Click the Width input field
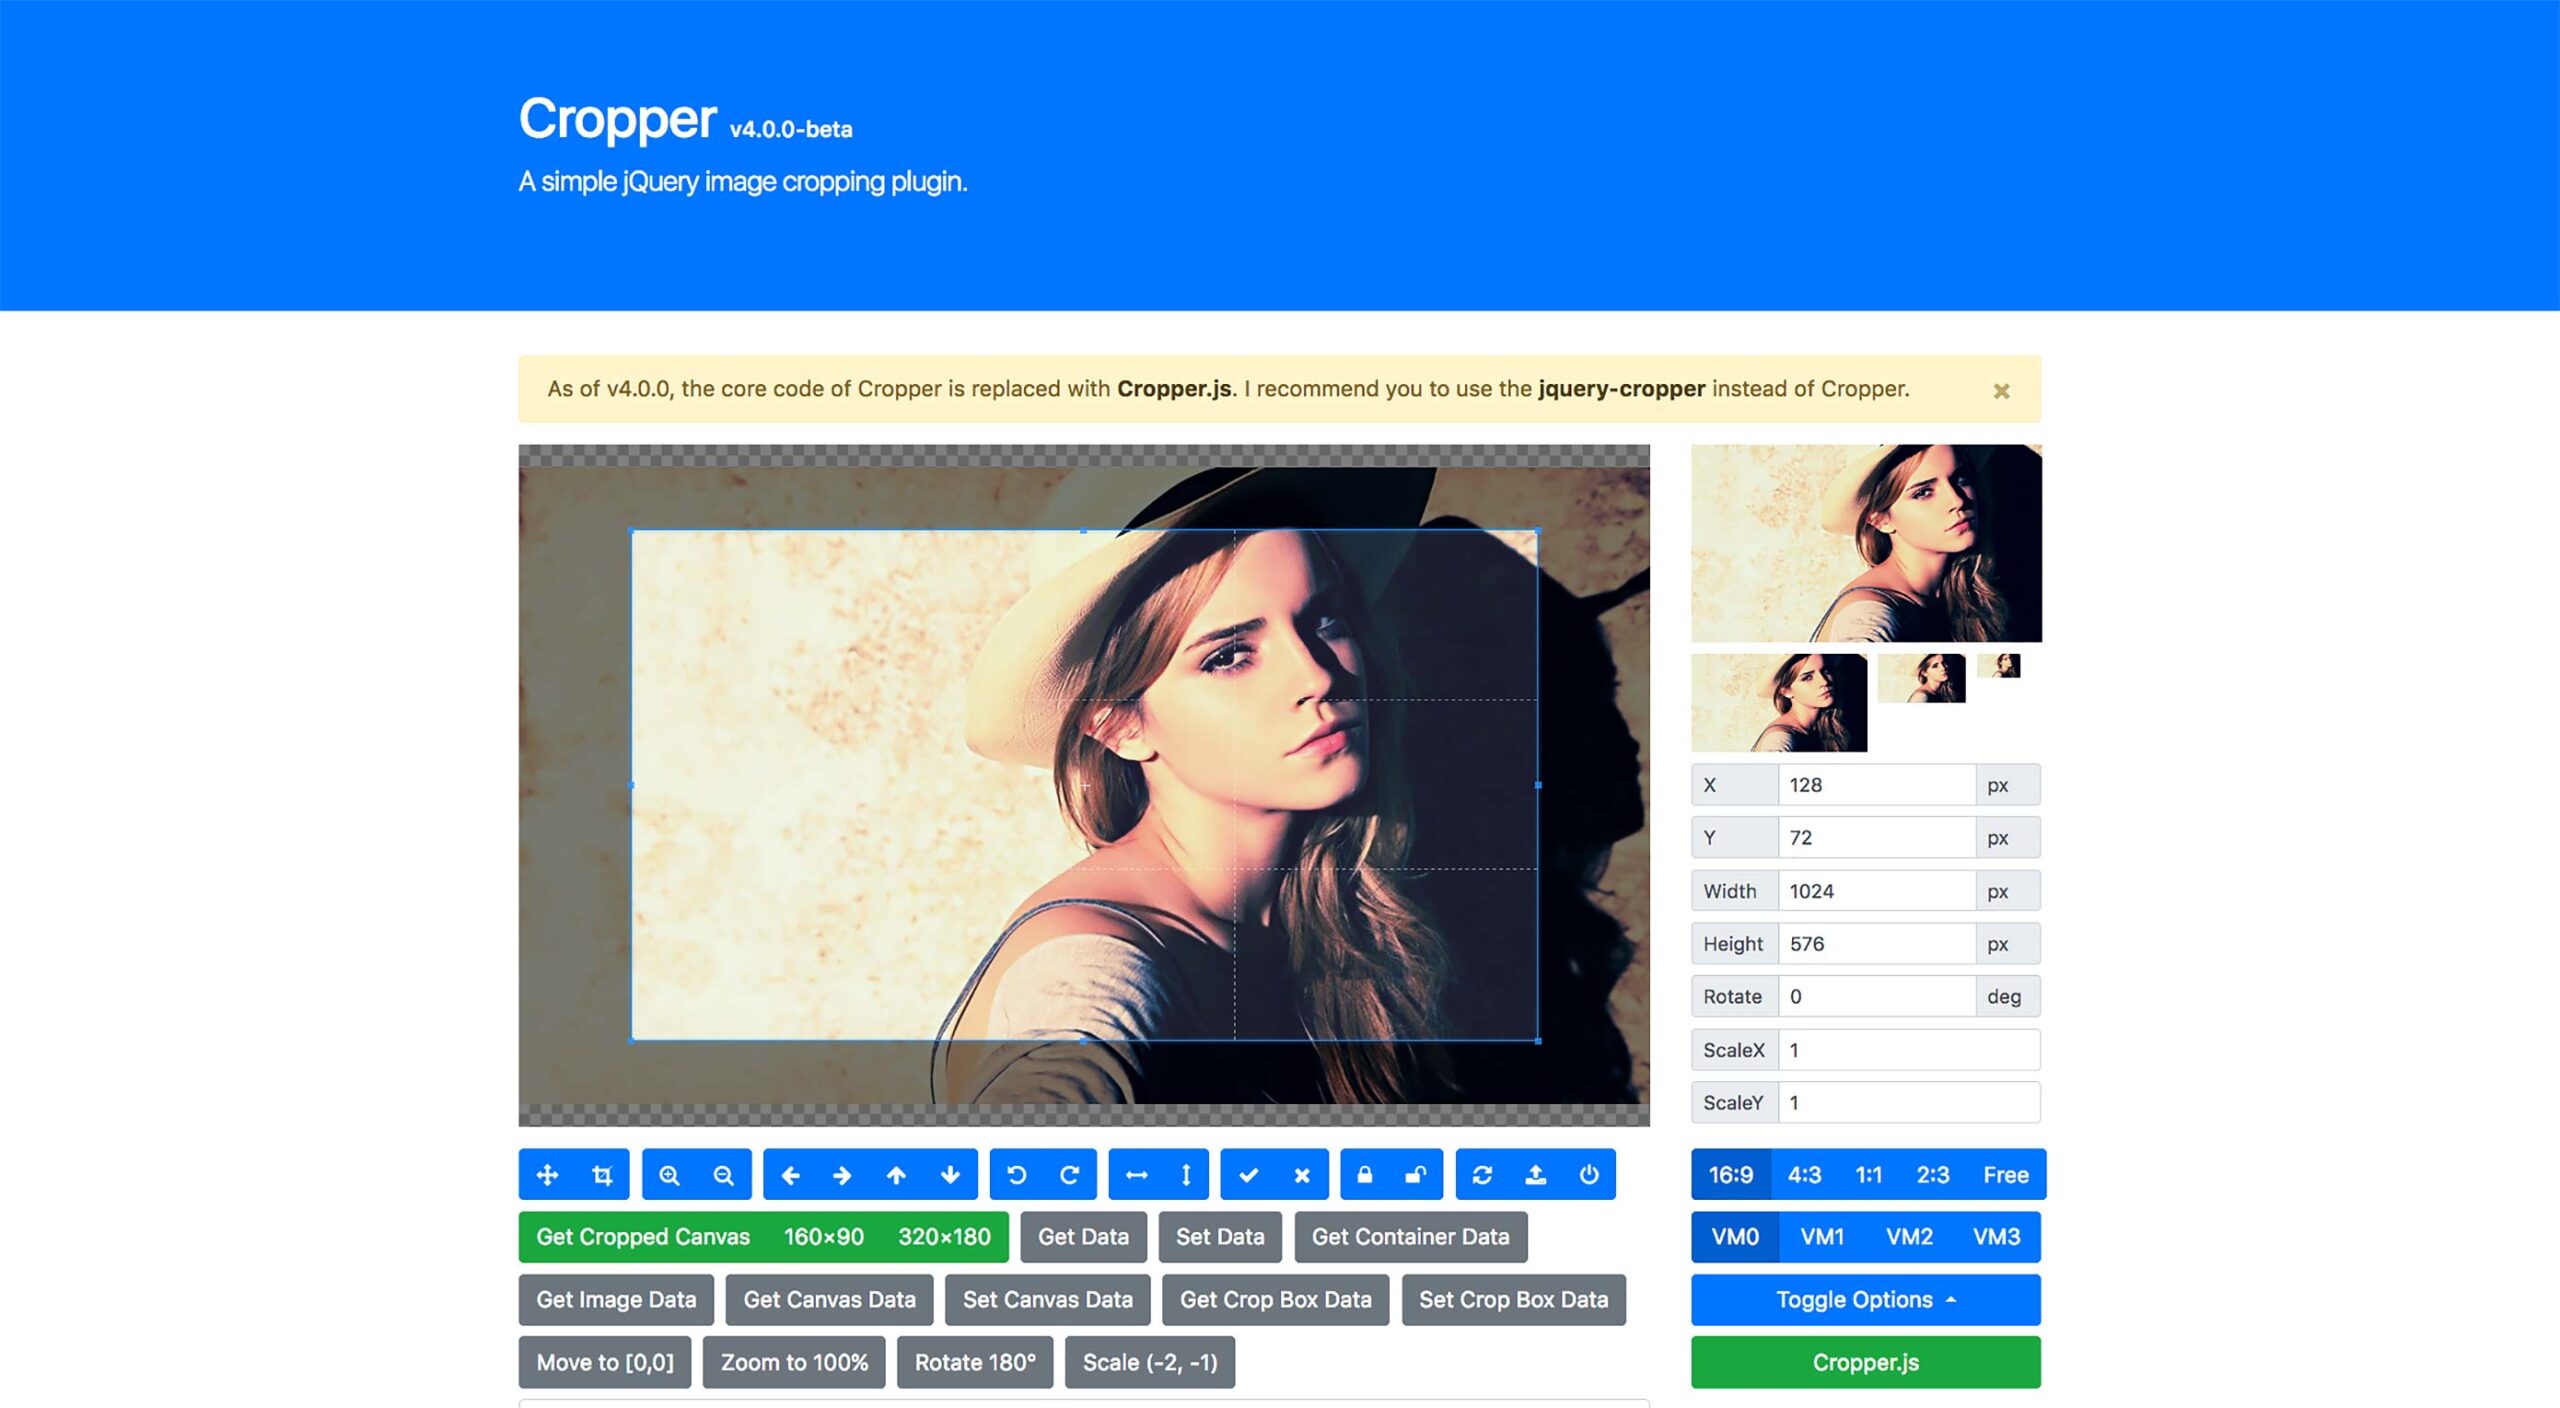This screenshot has width=2560, height=1408. tap(1875, 890)
